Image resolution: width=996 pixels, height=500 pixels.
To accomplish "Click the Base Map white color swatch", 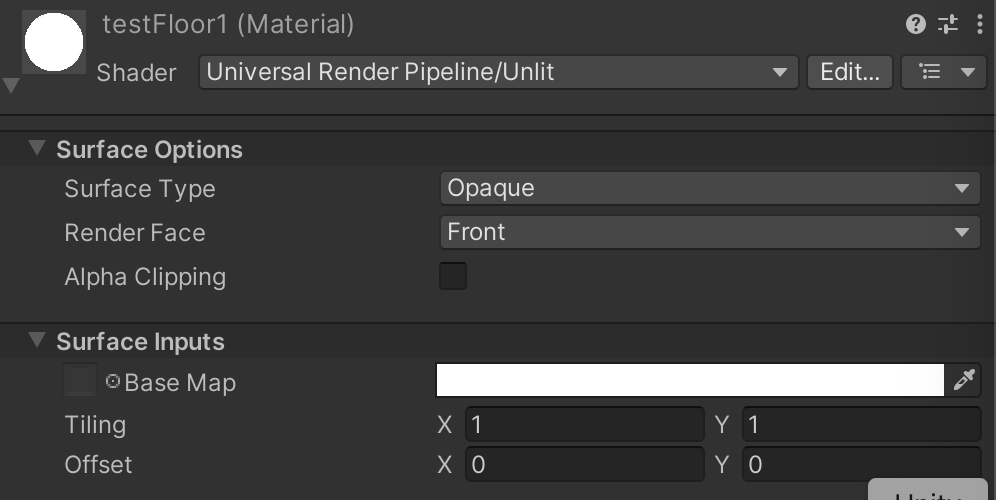I will [x=690, y=380].
